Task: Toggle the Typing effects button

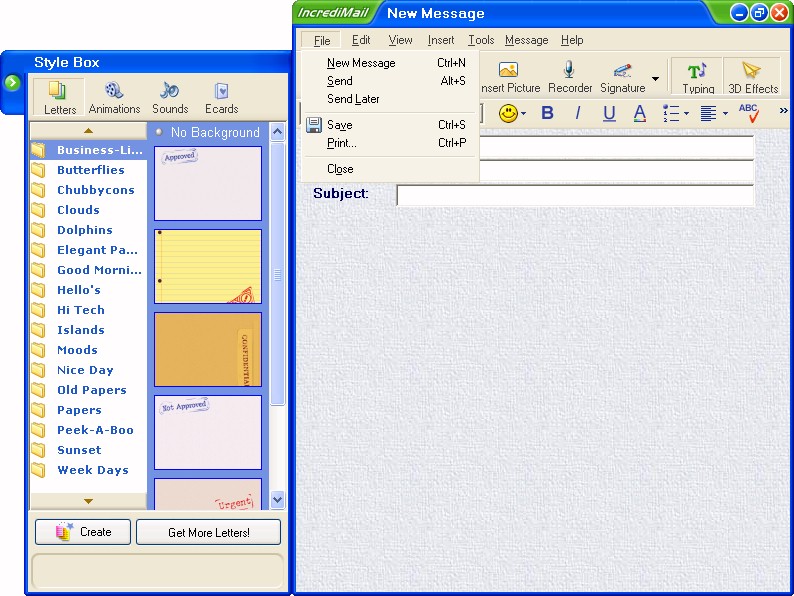Action: (x=698, y=76)
